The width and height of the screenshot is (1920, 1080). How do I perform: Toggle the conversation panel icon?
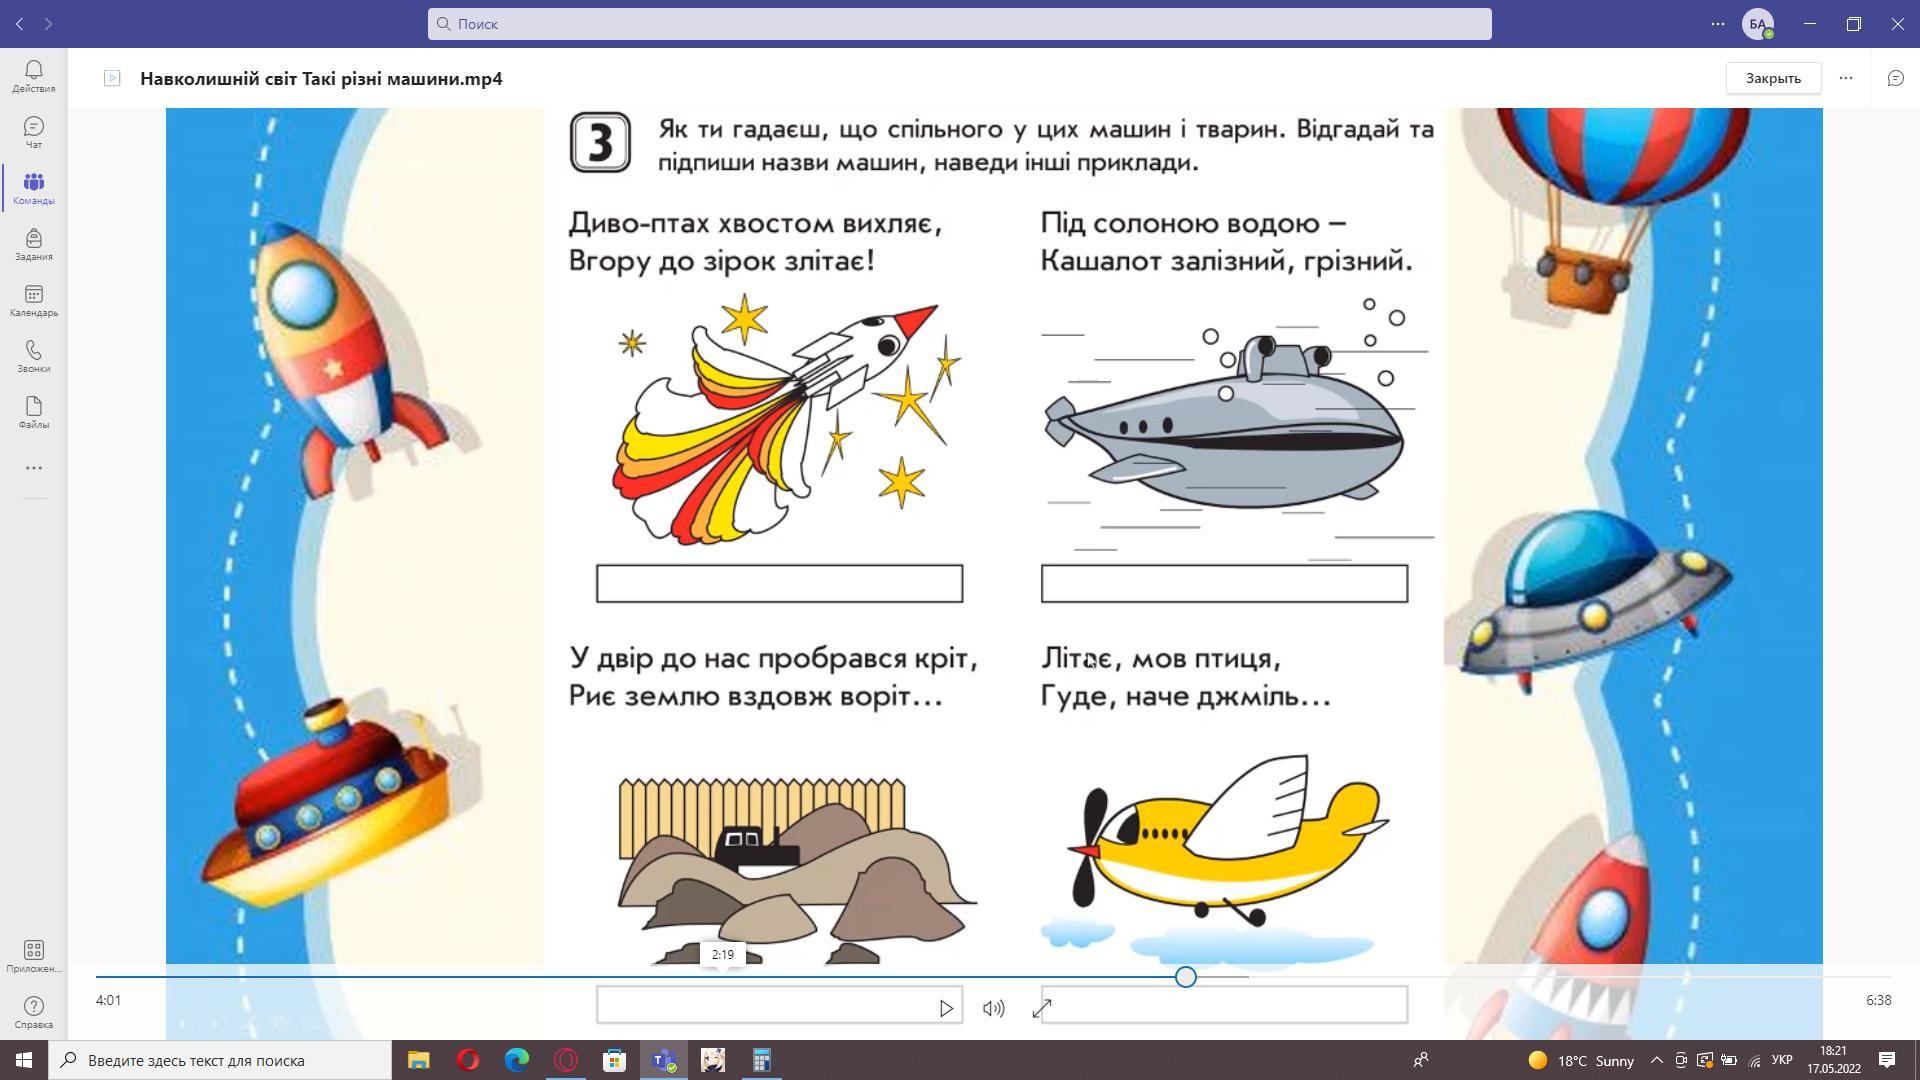[1895, 78]
